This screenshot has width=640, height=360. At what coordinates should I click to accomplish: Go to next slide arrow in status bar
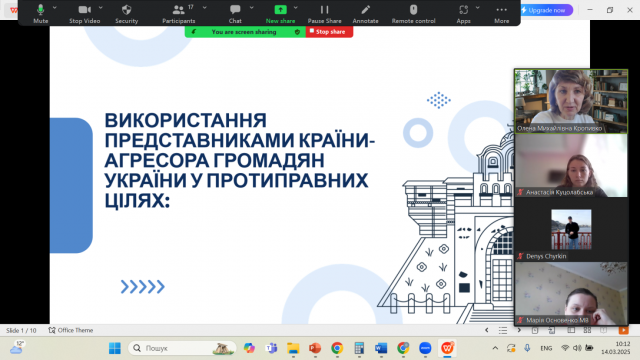[519, 330]
